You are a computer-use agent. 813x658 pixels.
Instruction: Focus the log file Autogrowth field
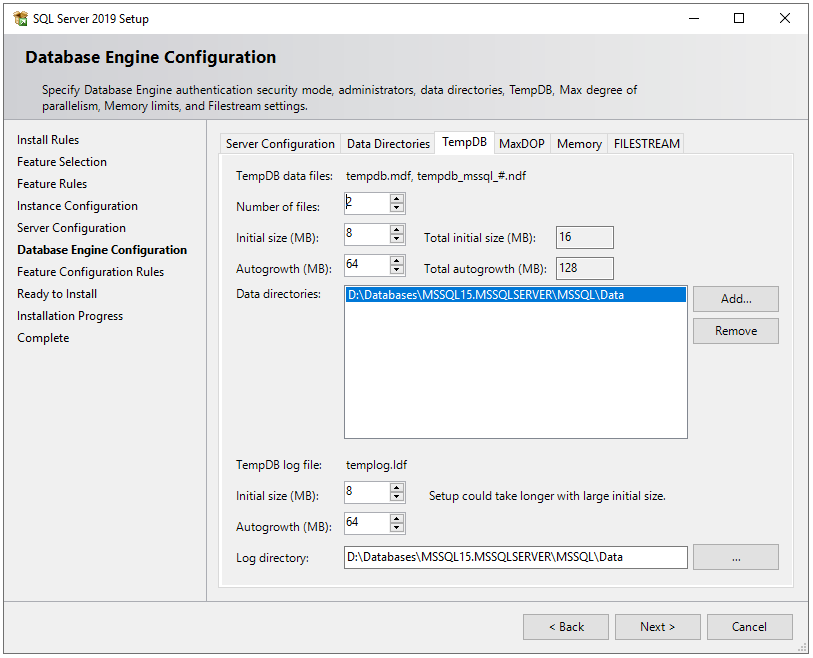[x=367, y=523]
